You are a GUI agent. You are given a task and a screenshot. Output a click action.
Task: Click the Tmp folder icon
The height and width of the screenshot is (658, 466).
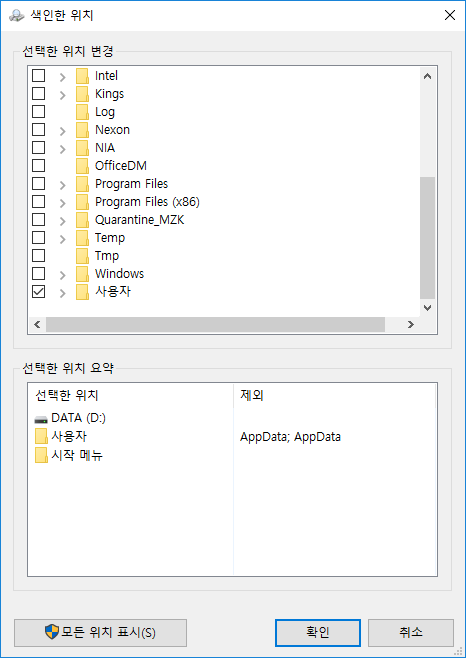82,256
